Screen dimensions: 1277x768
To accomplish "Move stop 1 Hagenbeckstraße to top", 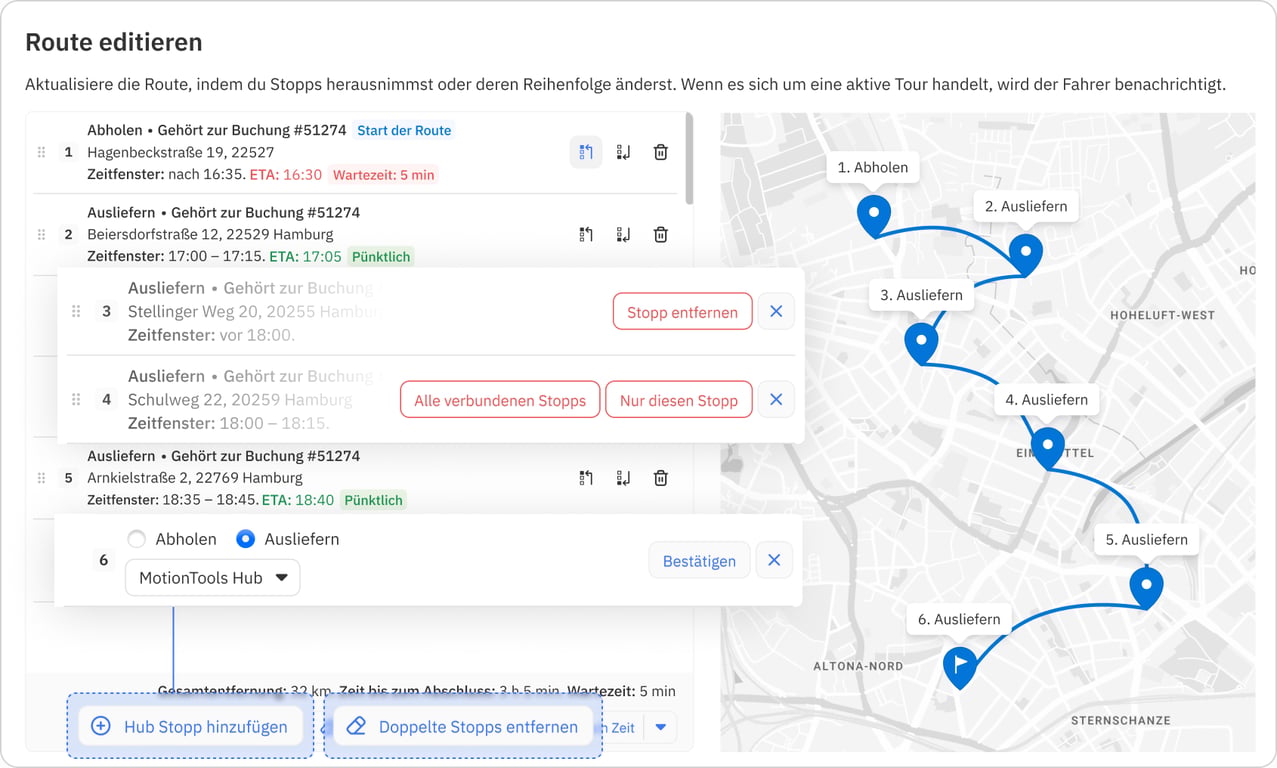I will (x=586, y=152).
